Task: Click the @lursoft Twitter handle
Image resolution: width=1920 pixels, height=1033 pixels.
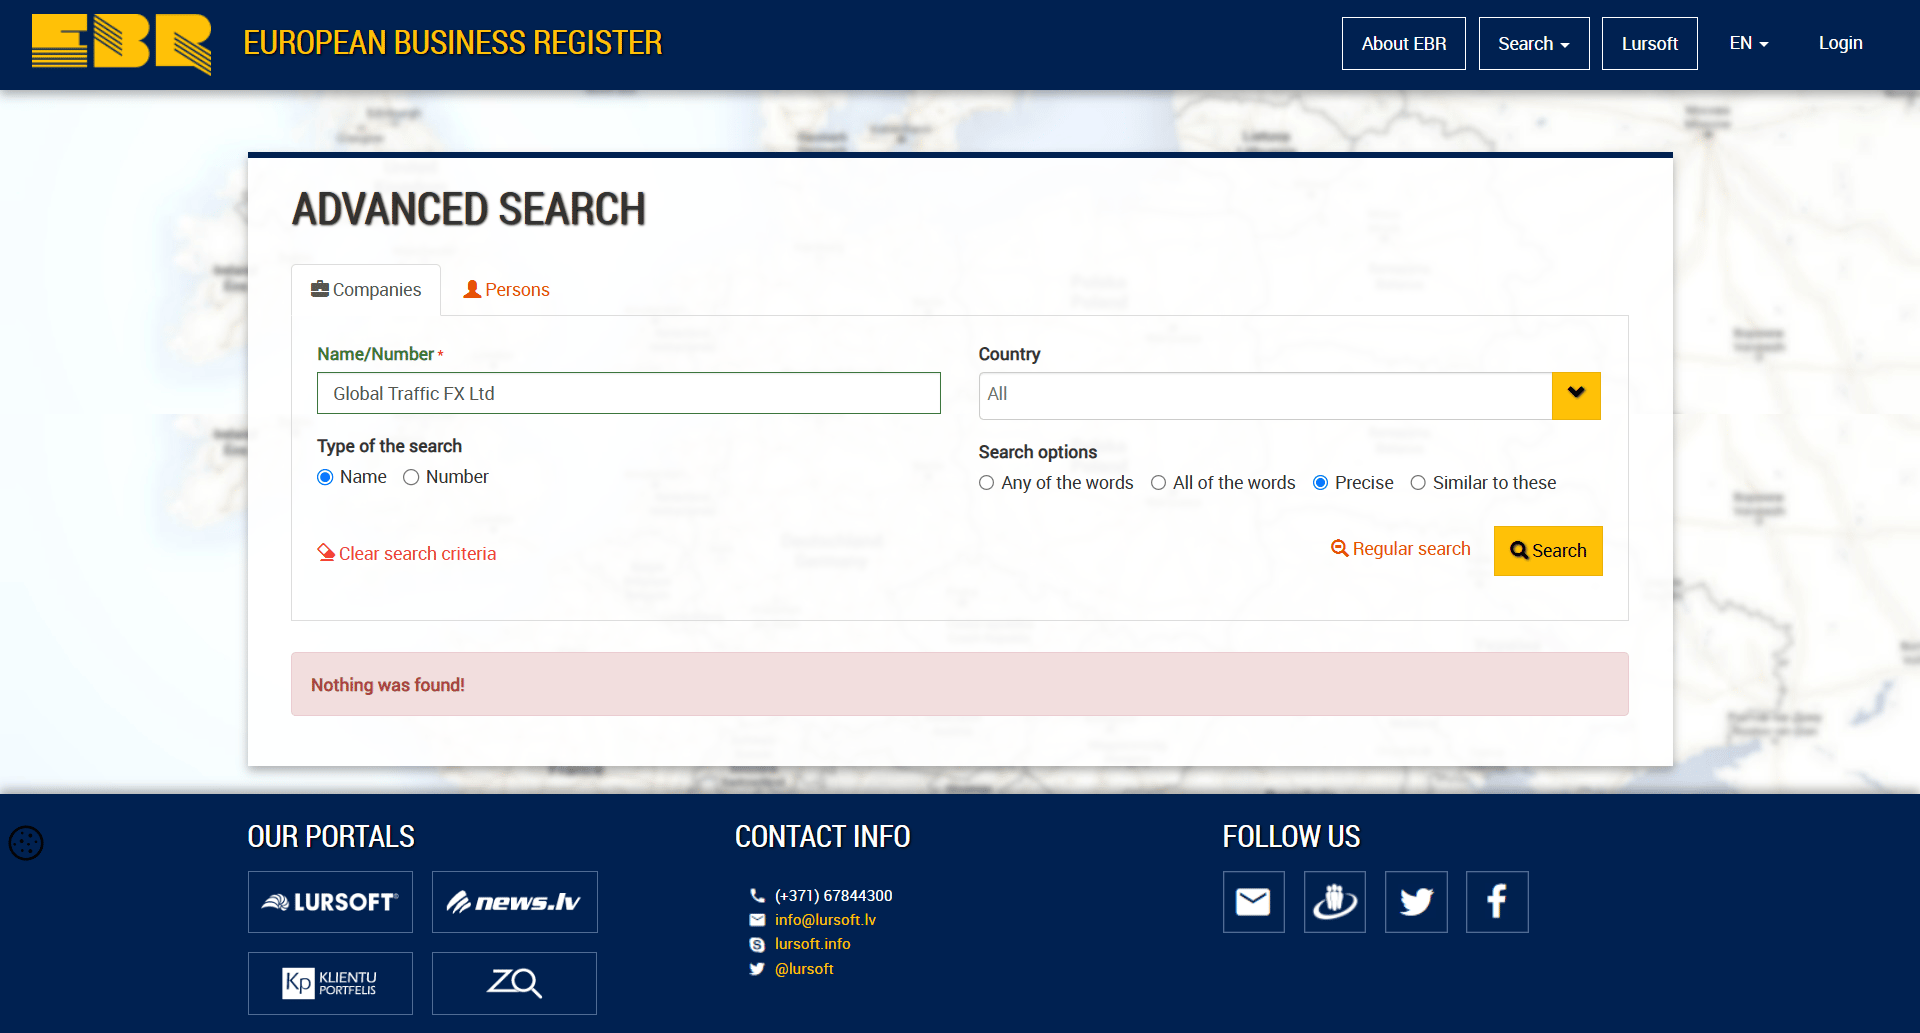Action: (804, 969)
